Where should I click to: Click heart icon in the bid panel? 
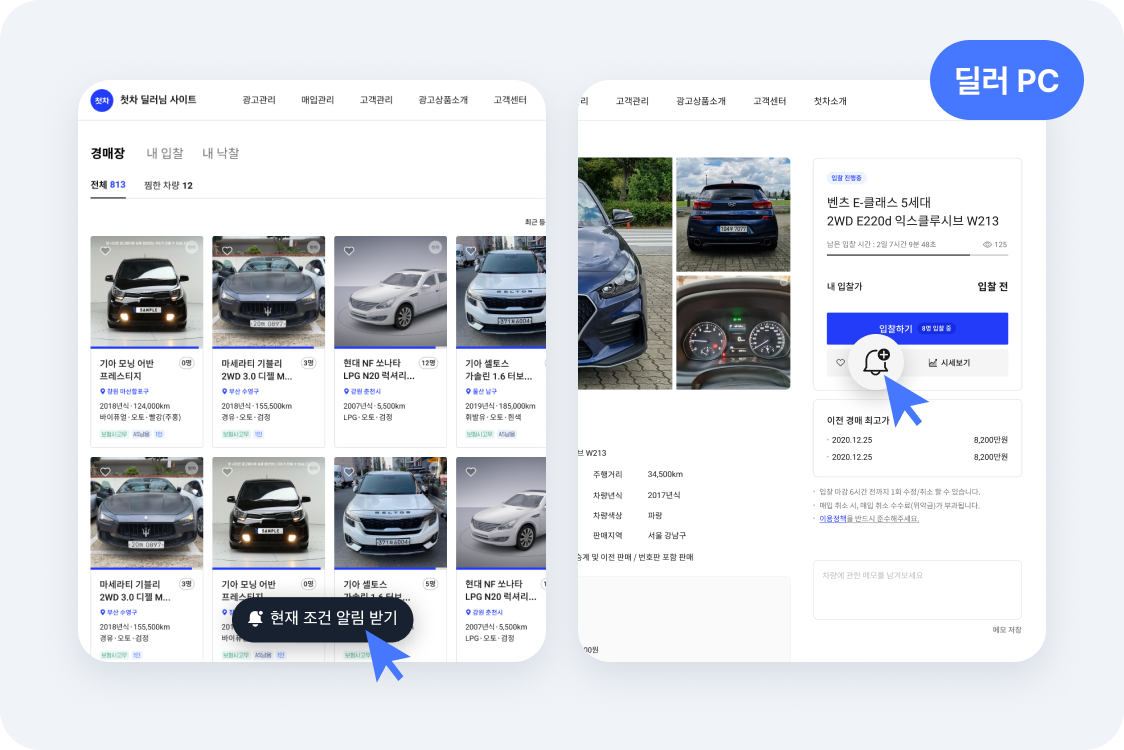tap(840, 363)
